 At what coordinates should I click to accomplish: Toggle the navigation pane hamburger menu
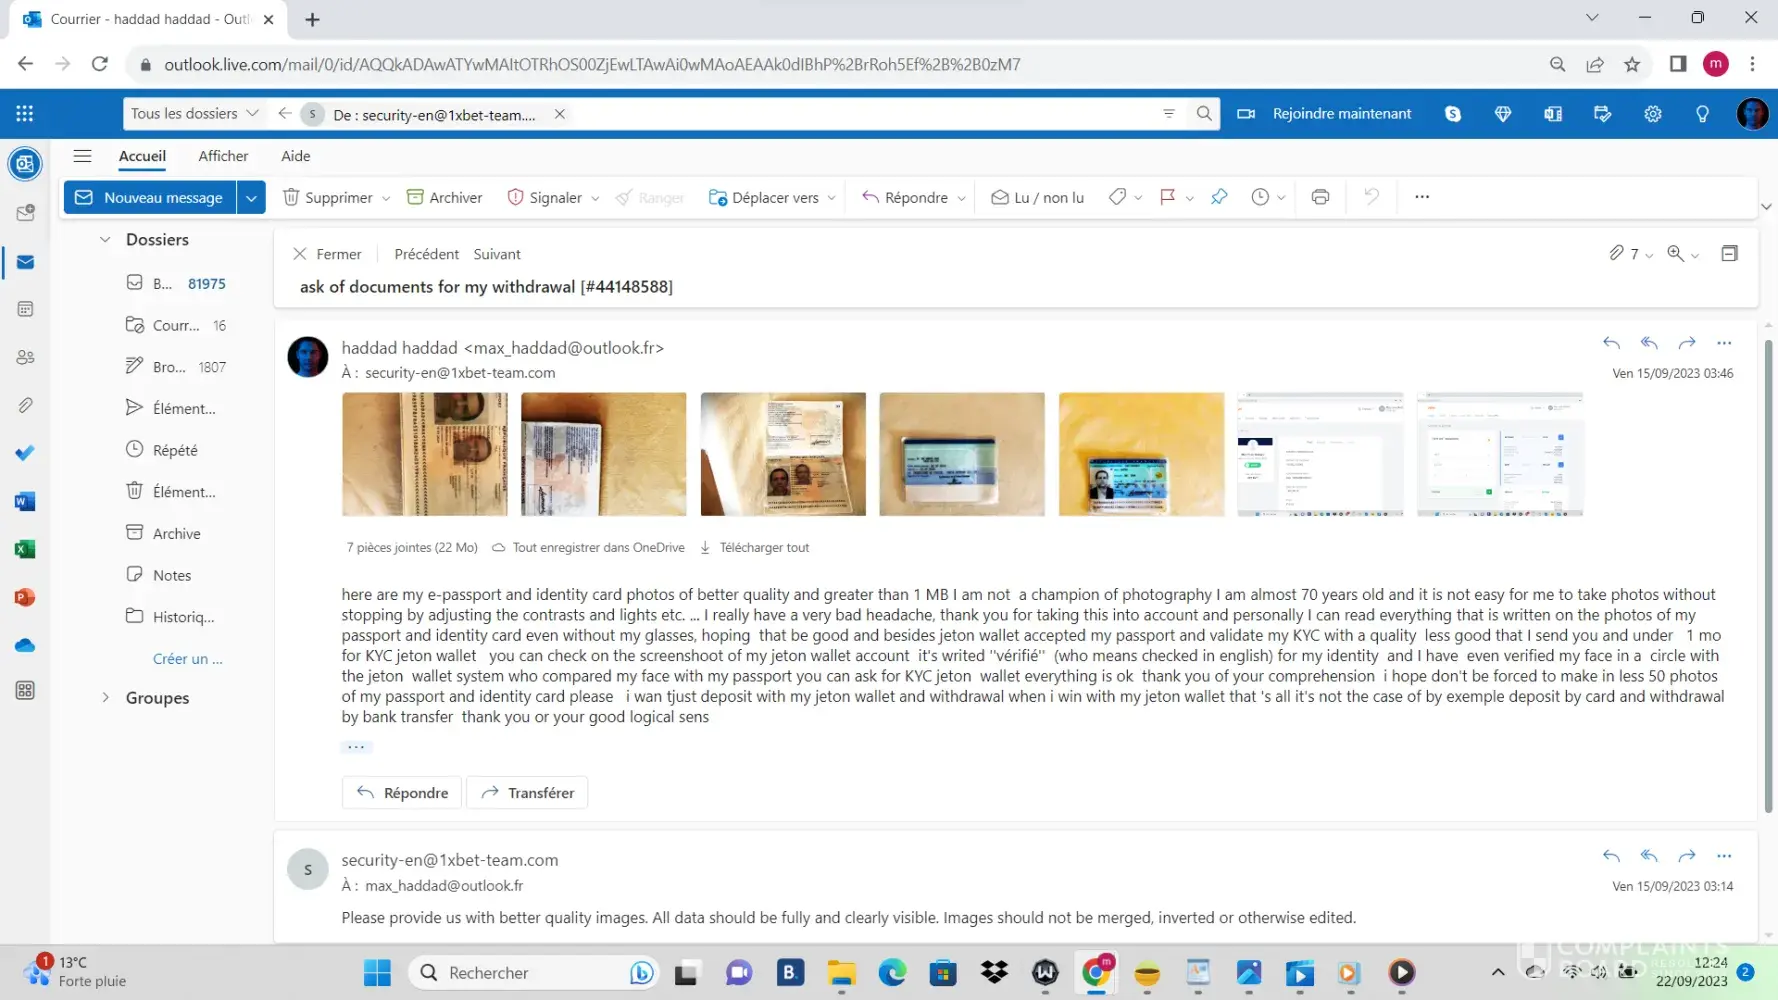(x=83, y=156)
